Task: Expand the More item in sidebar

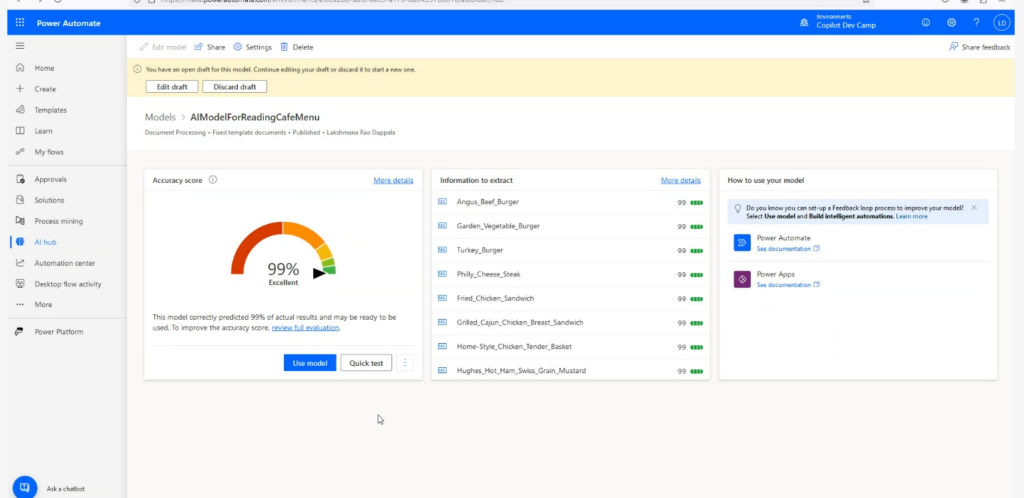Action: (43, 304)
